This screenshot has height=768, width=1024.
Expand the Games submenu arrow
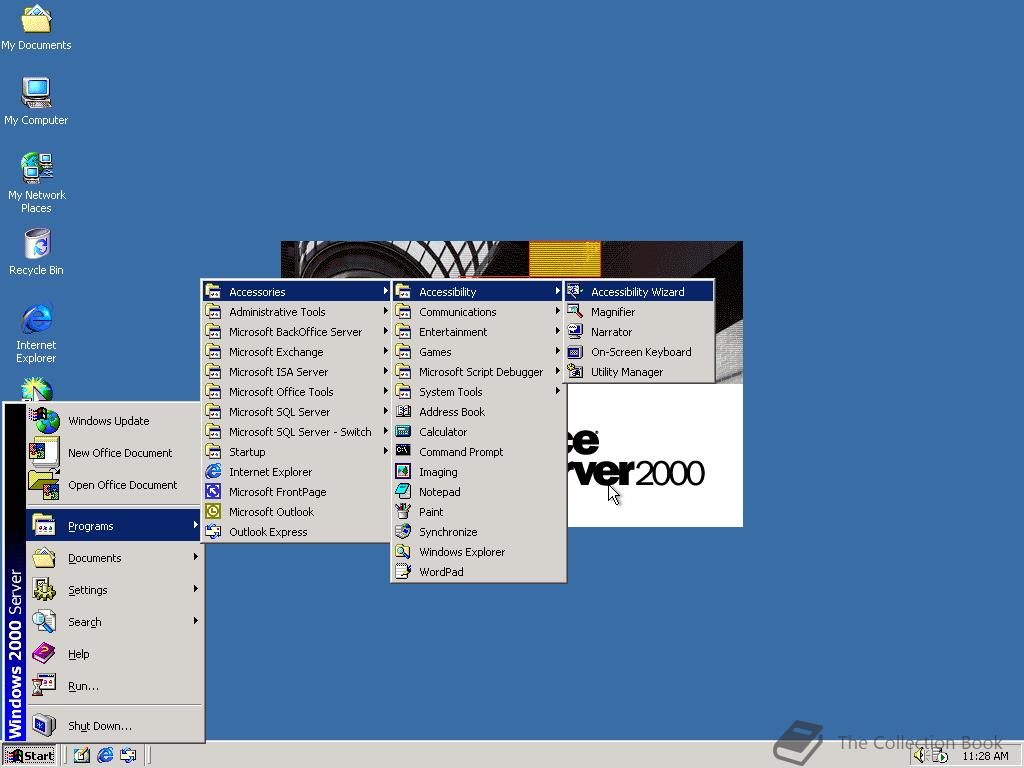click(x=557, y=351)
